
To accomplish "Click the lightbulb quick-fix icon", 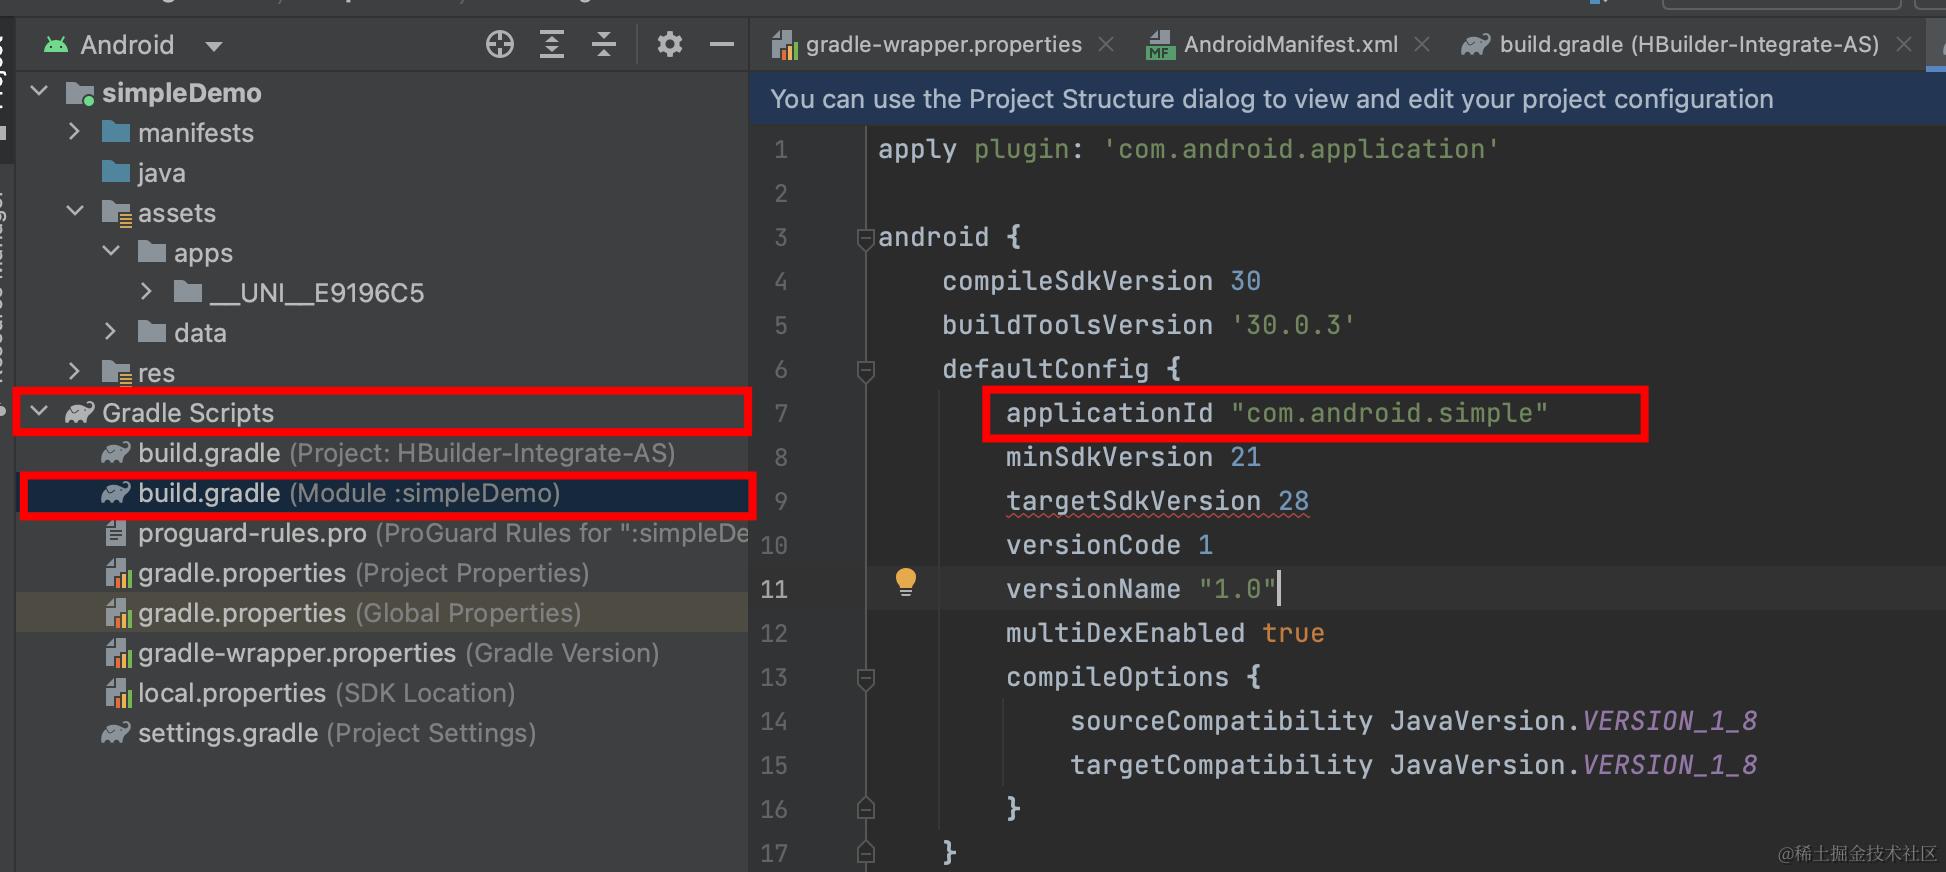I will pyautogui.click(x=905, y=582).
